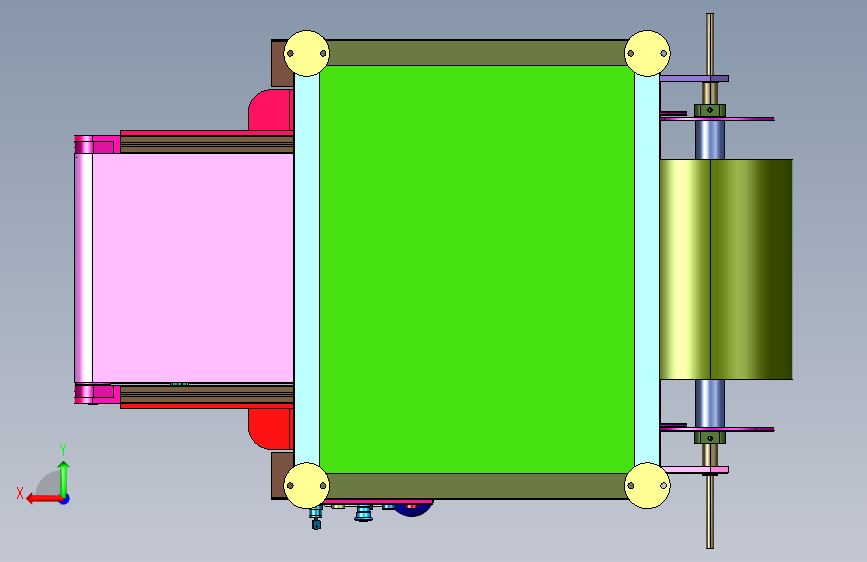Select the small blue fitting under the bottom-left disc
The image size is (867, 562).
click(316, 518)
